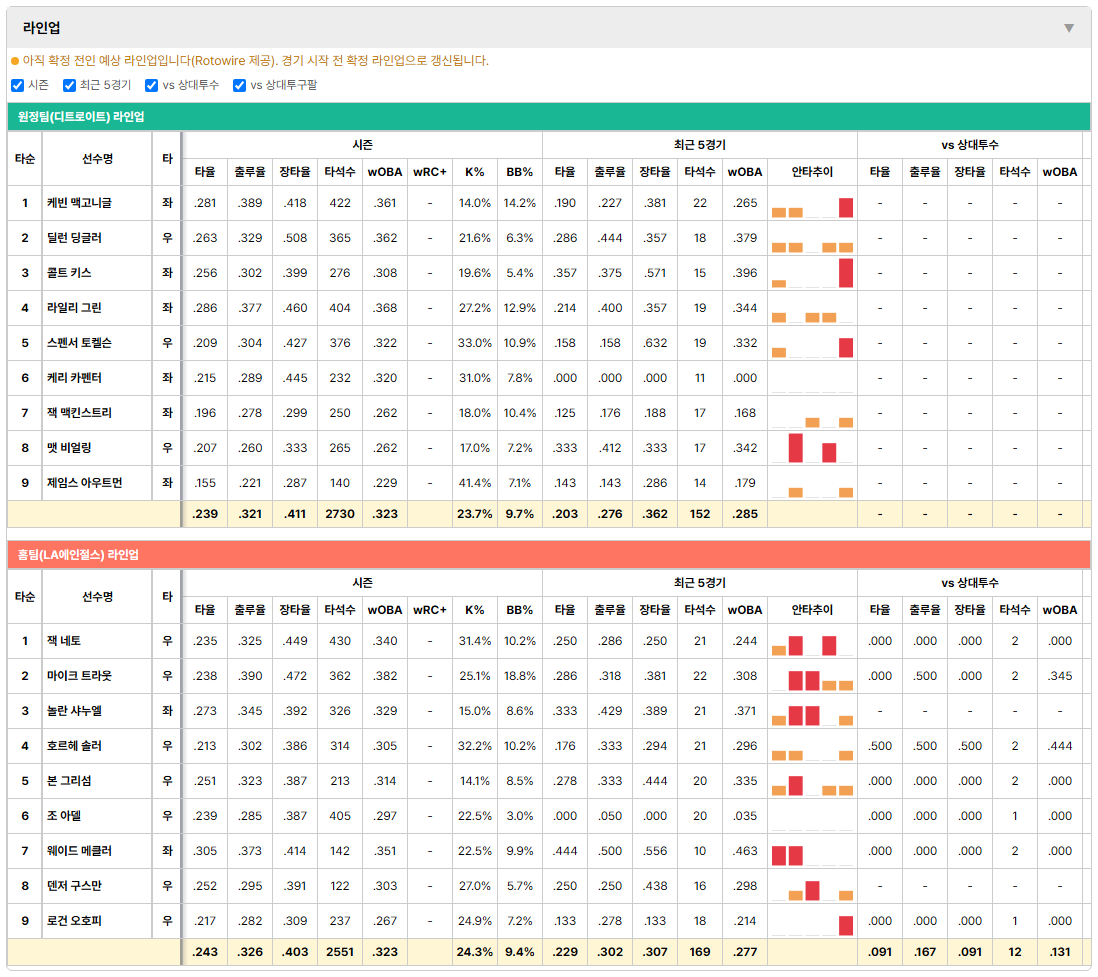Viewport: 1098px width, 977px height.
Task: Uncheck the 시즌 checkbox
Action: point(18,85)
